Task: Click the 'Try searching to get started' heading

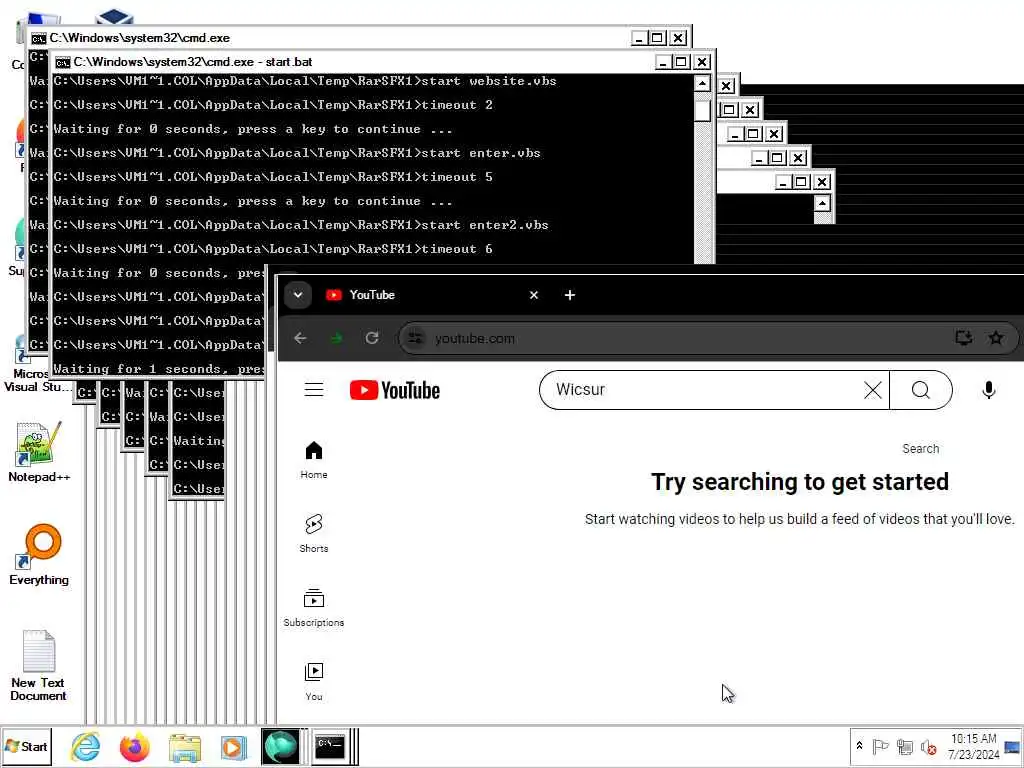Action: coord(799,482)
